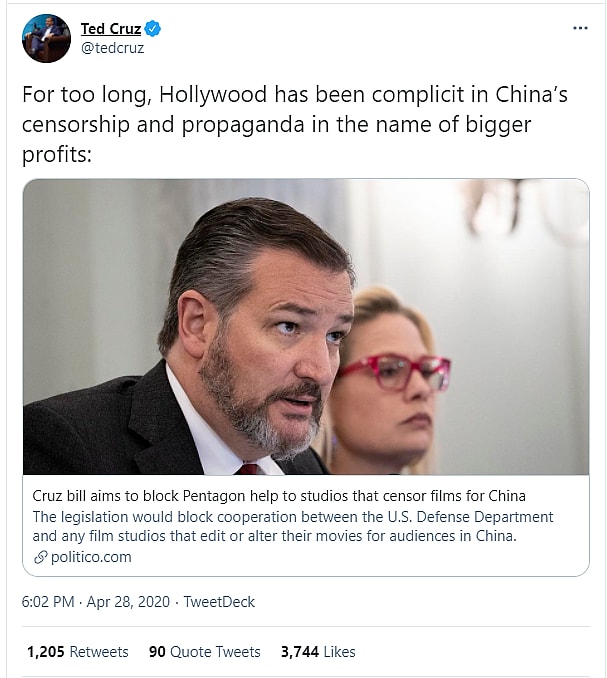Click the chain link icon beside politico.com

(40, 557)
